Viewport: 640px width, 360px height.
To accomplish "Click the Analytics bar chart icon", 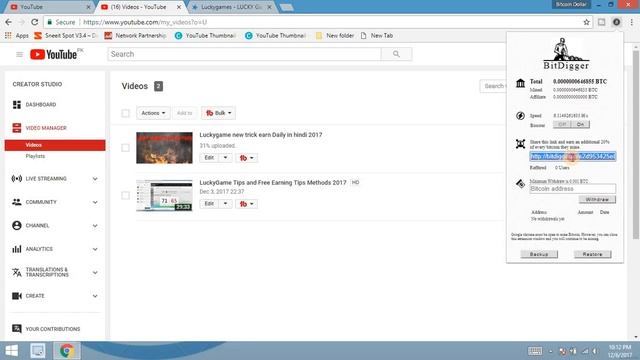I will pos(17,249).
